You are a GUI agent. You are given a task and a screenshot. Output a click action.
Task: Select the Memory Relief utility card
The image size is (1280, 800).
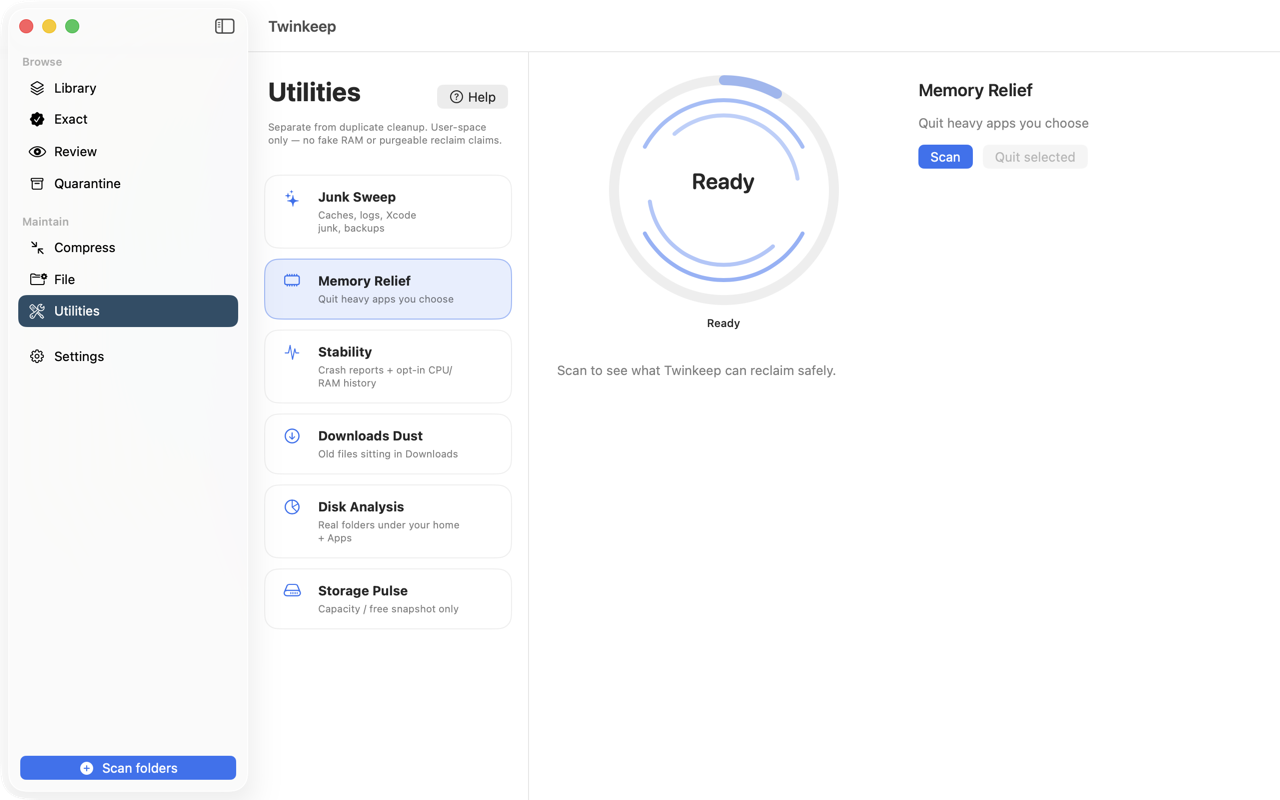pos(388,289)
